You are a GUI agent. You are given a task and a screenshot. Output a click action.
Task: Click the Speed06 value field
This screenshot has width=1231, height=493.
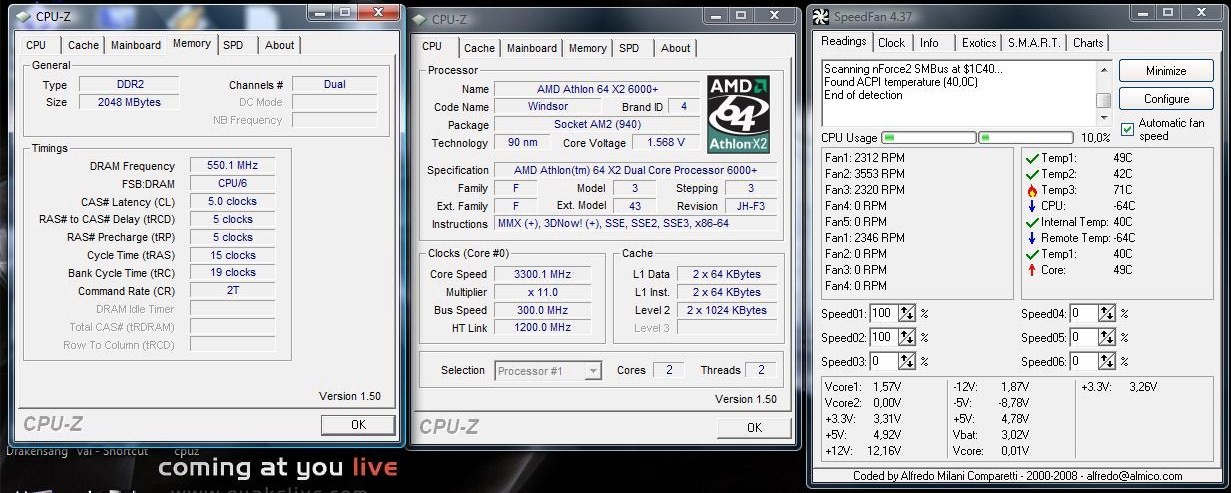(1085, 361)
